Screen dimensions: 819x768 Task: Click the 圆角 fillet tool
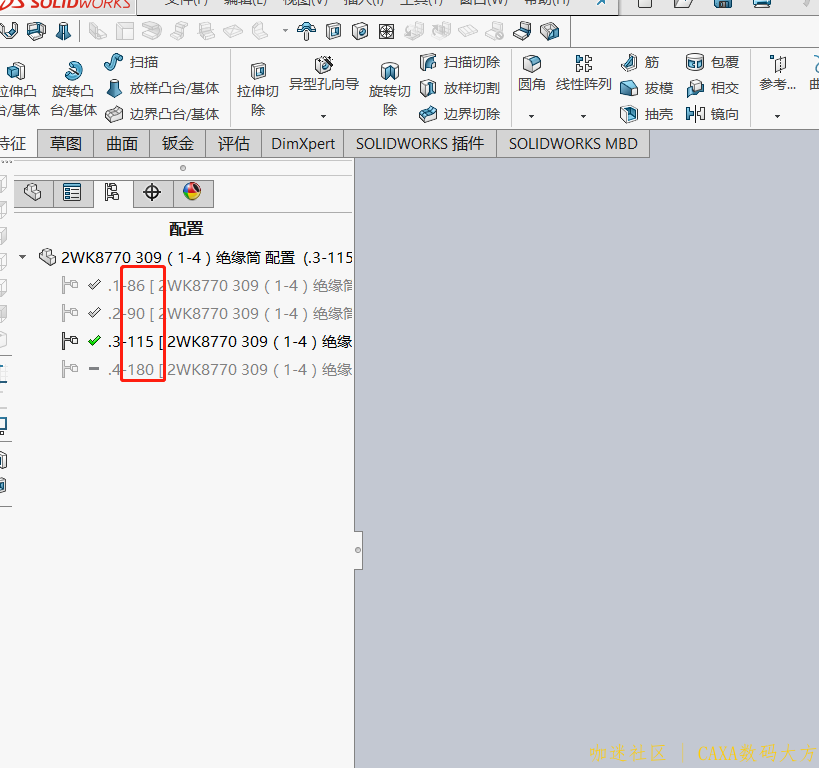(x=532, y=74)
